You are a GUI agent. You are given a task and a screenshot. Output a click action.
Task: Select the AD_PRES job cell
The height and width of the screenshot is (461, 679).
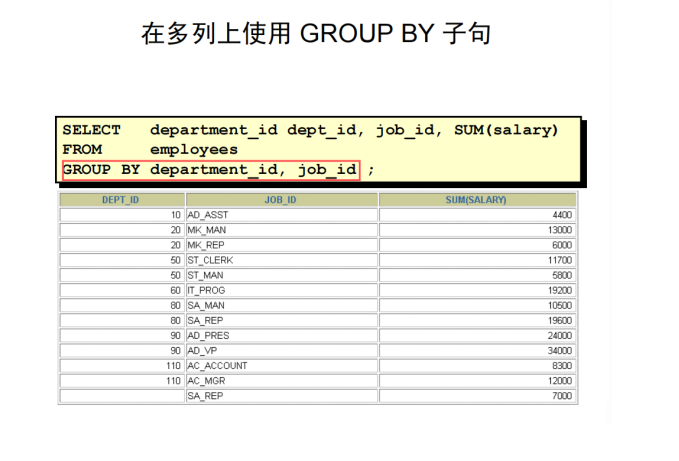click(281, 336)
